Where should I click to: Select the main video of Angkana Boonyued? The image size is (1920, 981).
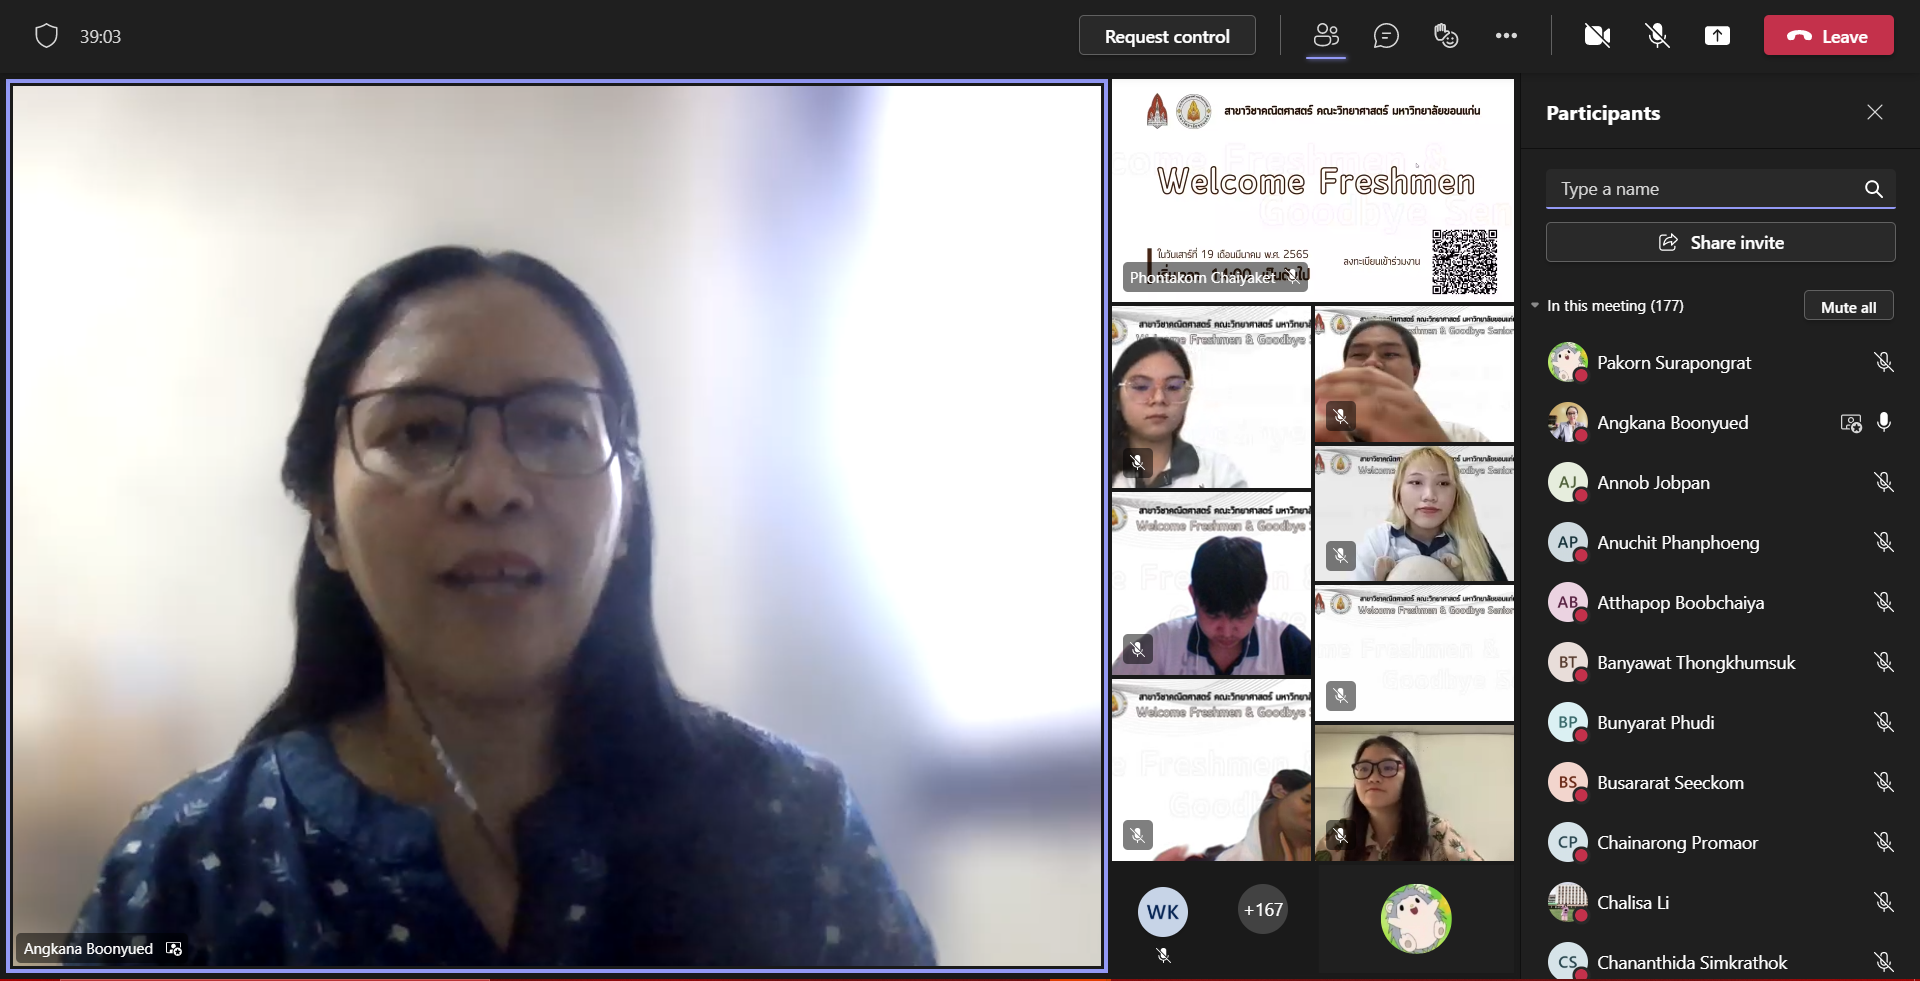(x=557, y=525)
